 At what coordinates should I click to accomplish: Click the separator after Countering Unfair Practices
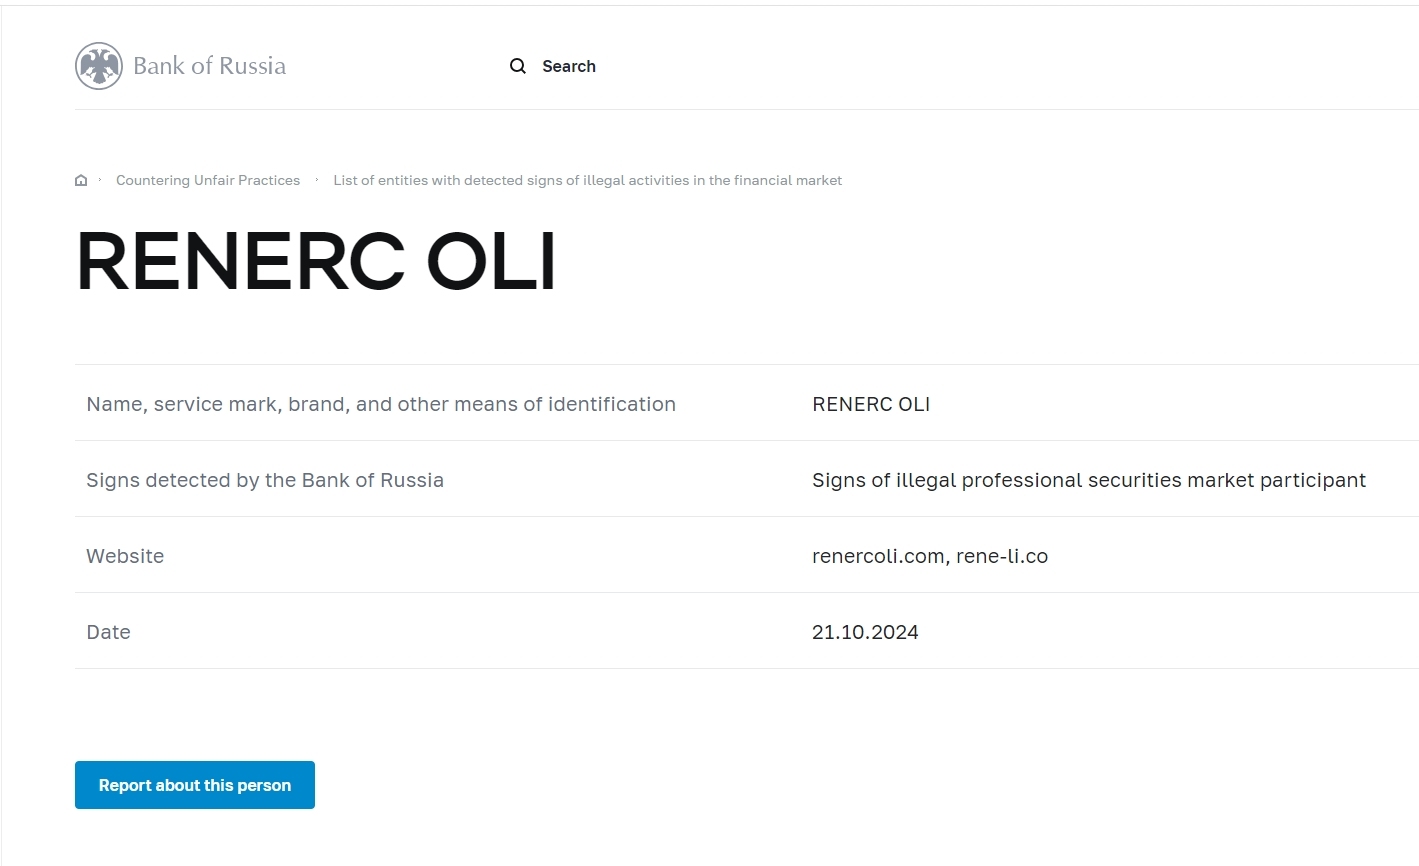point(317,180)
